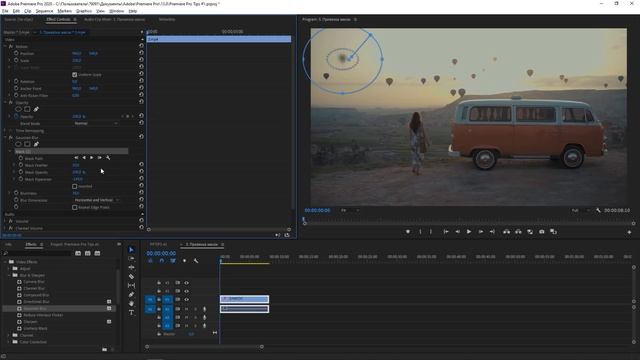Toggle the Motion fx on/off switch
Screen dimensions: 640x360
11,47
